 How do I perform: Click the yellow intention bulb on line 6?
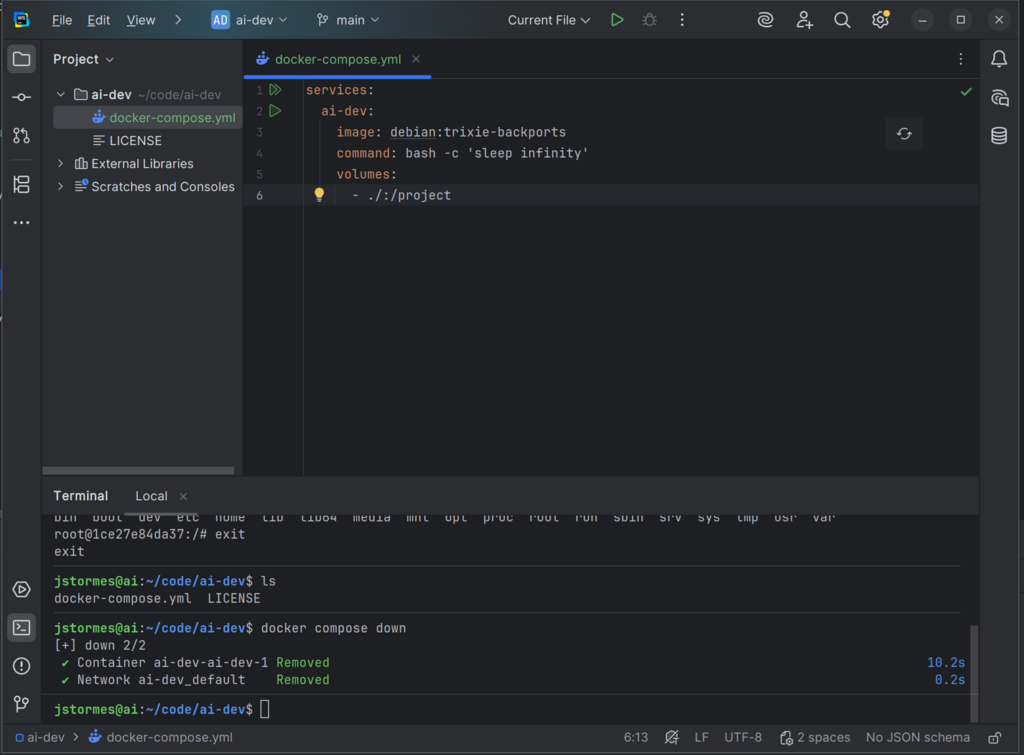(x=319, y=195)
